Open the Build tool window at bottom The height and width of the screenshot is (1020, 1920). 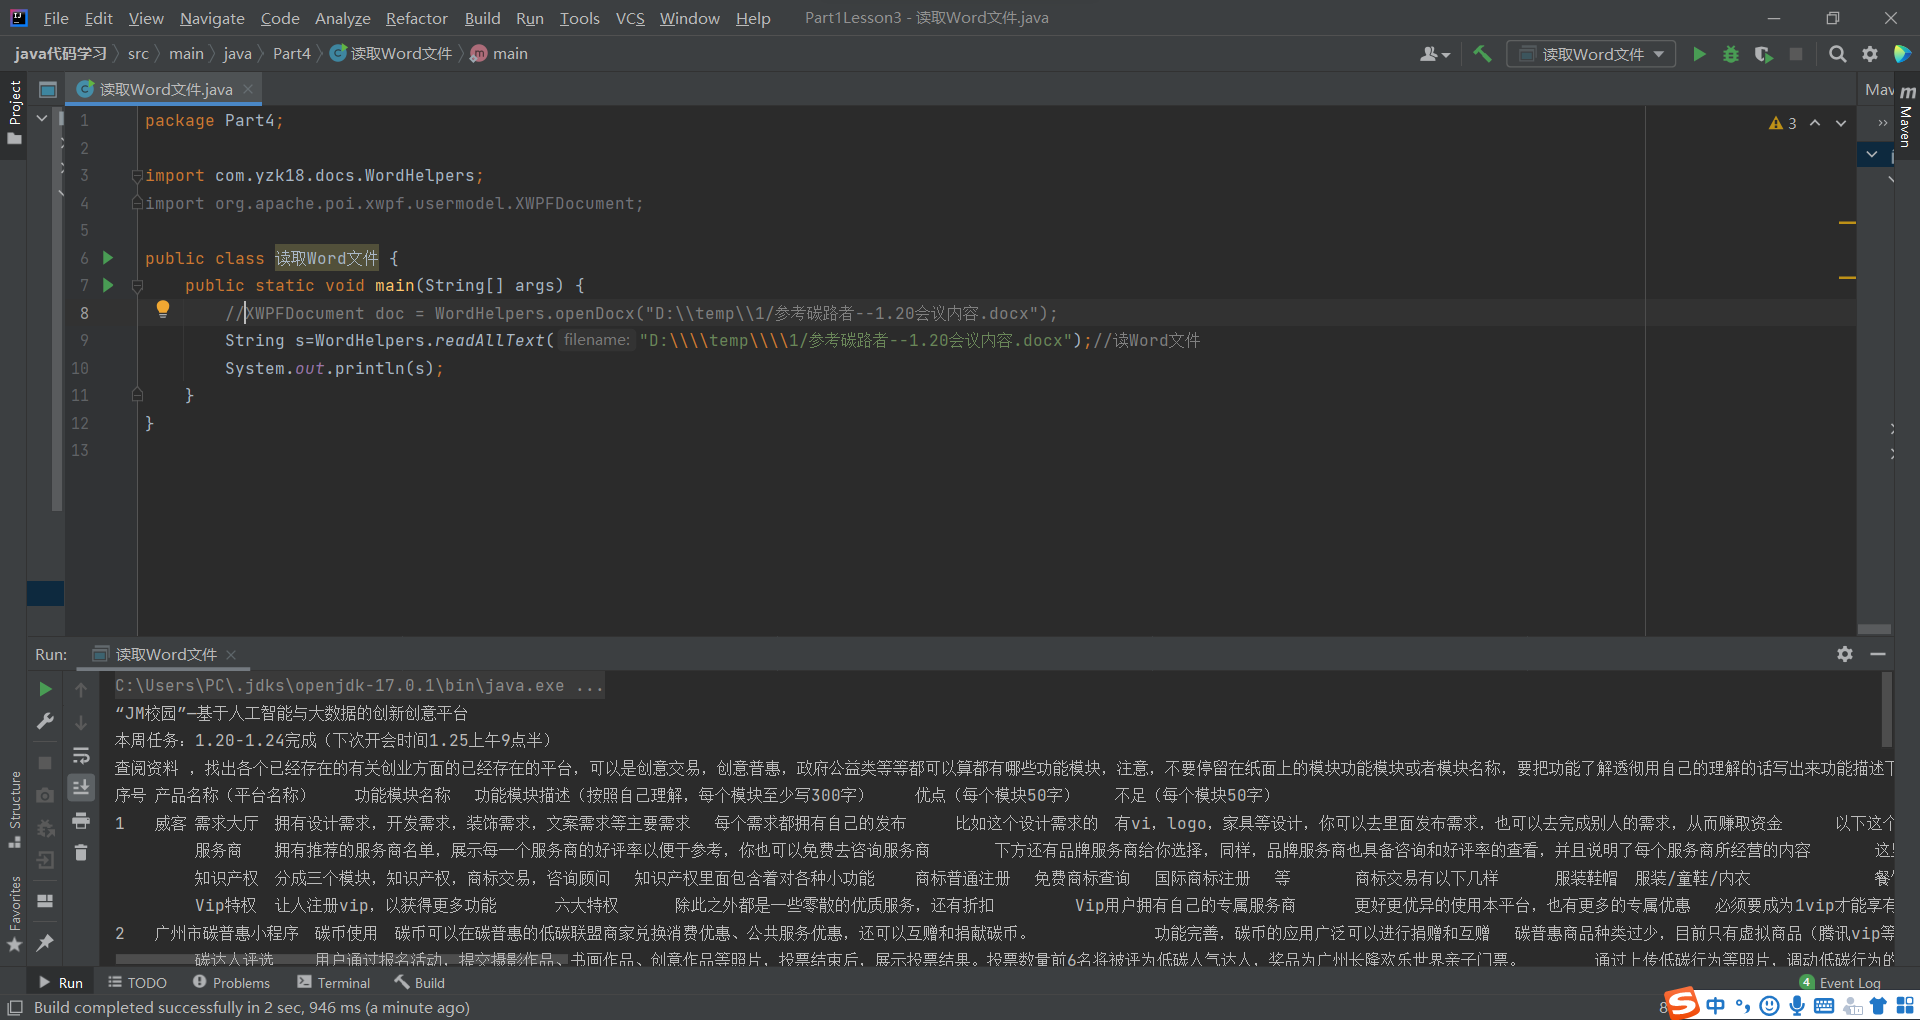419,983
